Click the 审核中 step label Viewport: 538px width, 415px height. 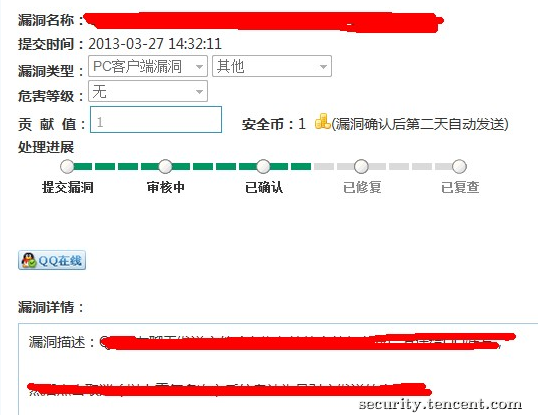(166, 187)
